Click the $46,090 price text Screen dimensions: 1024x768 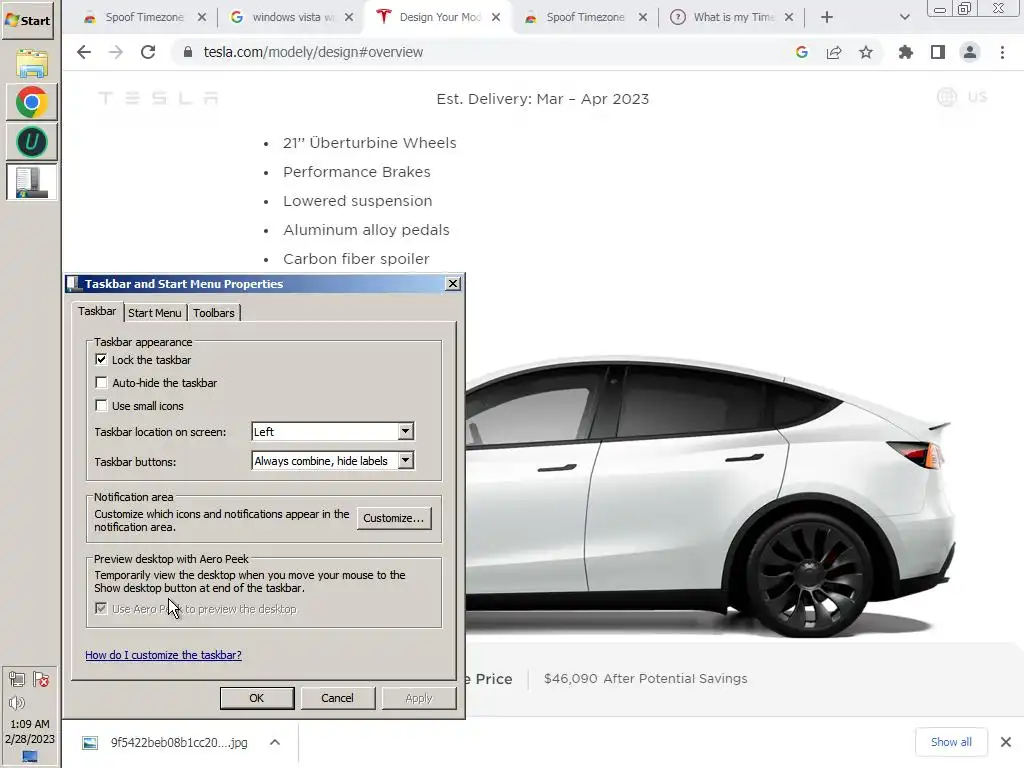coord(570,679)
